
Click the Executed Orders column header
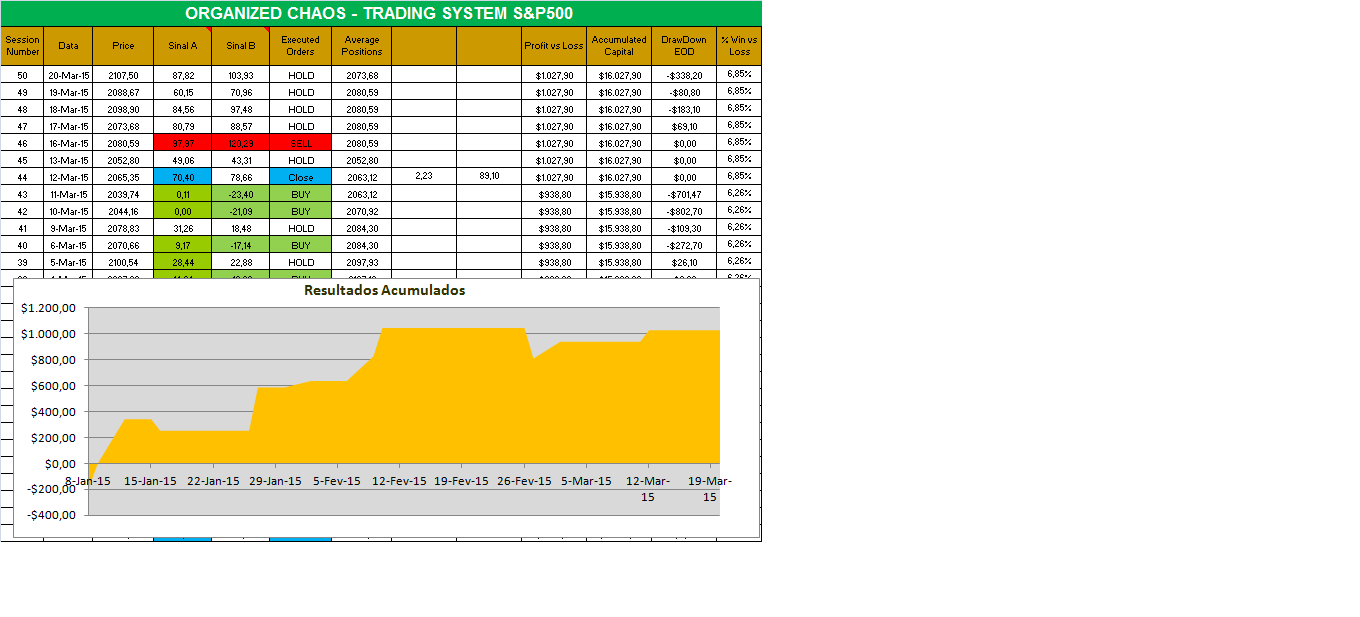pos(301,46)
